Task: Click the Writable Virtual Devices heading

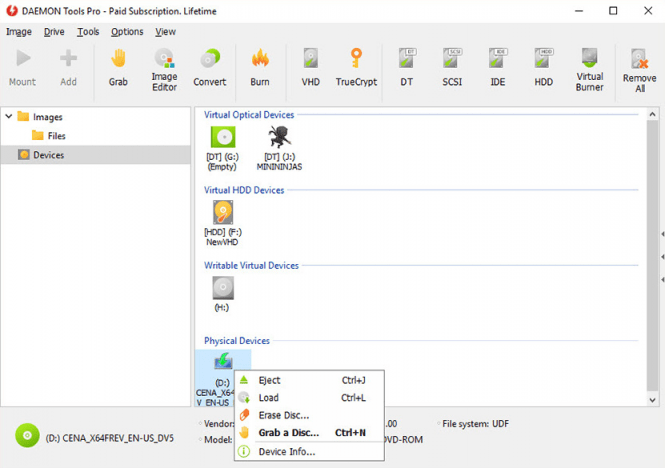Action: [x=251, y=266]
